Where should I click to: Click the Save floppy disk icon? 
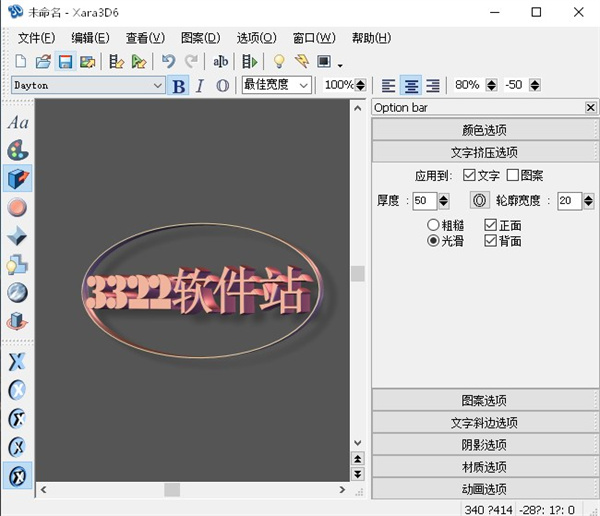(x=65, y=62)
